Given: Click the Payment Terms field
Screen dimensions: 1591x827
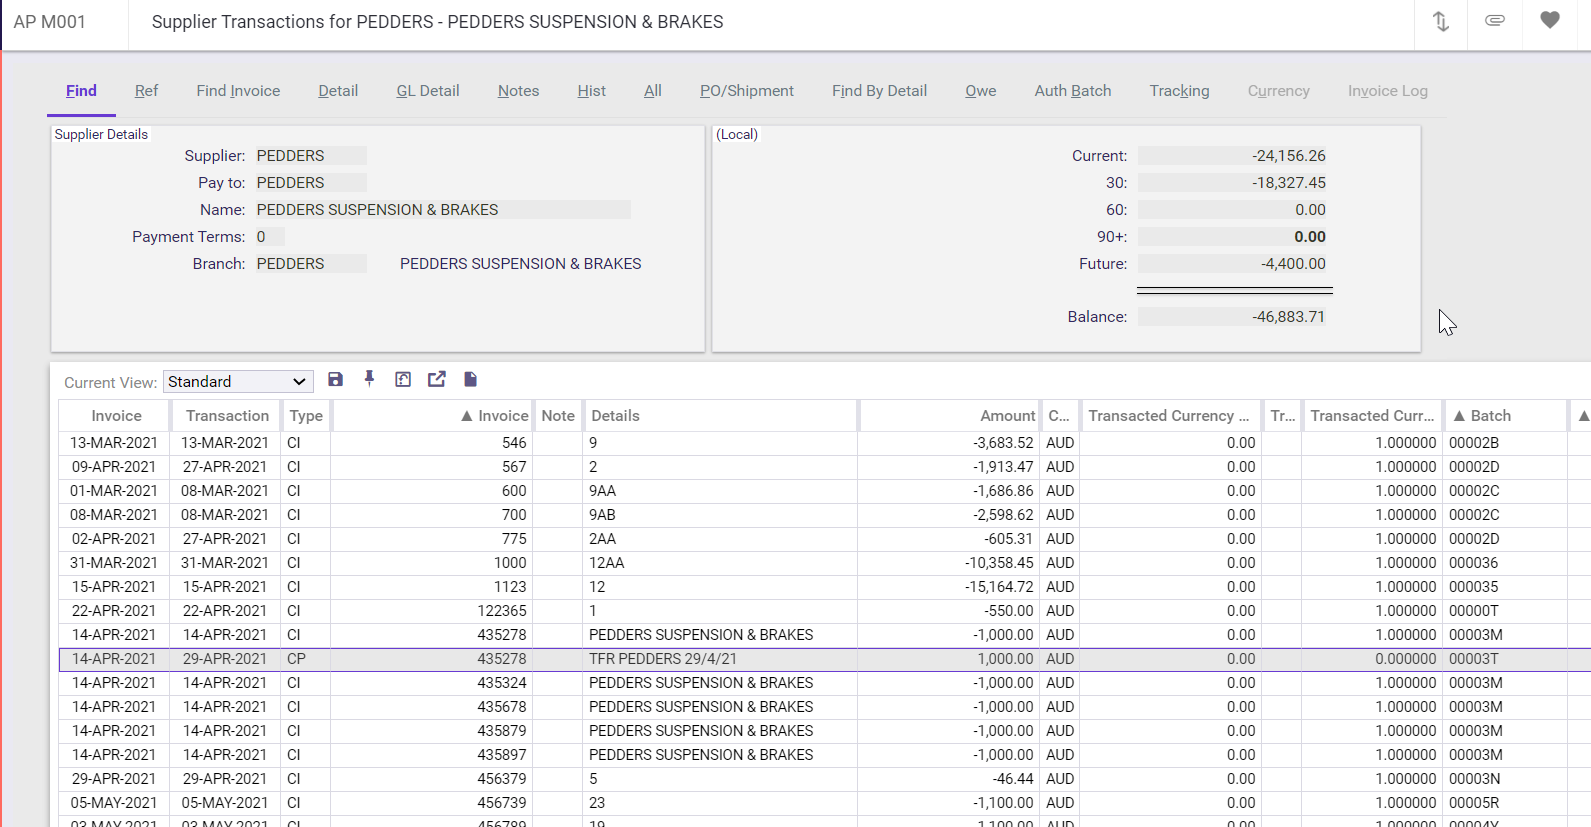Looking at the screenshot, I should click(269, 237).
